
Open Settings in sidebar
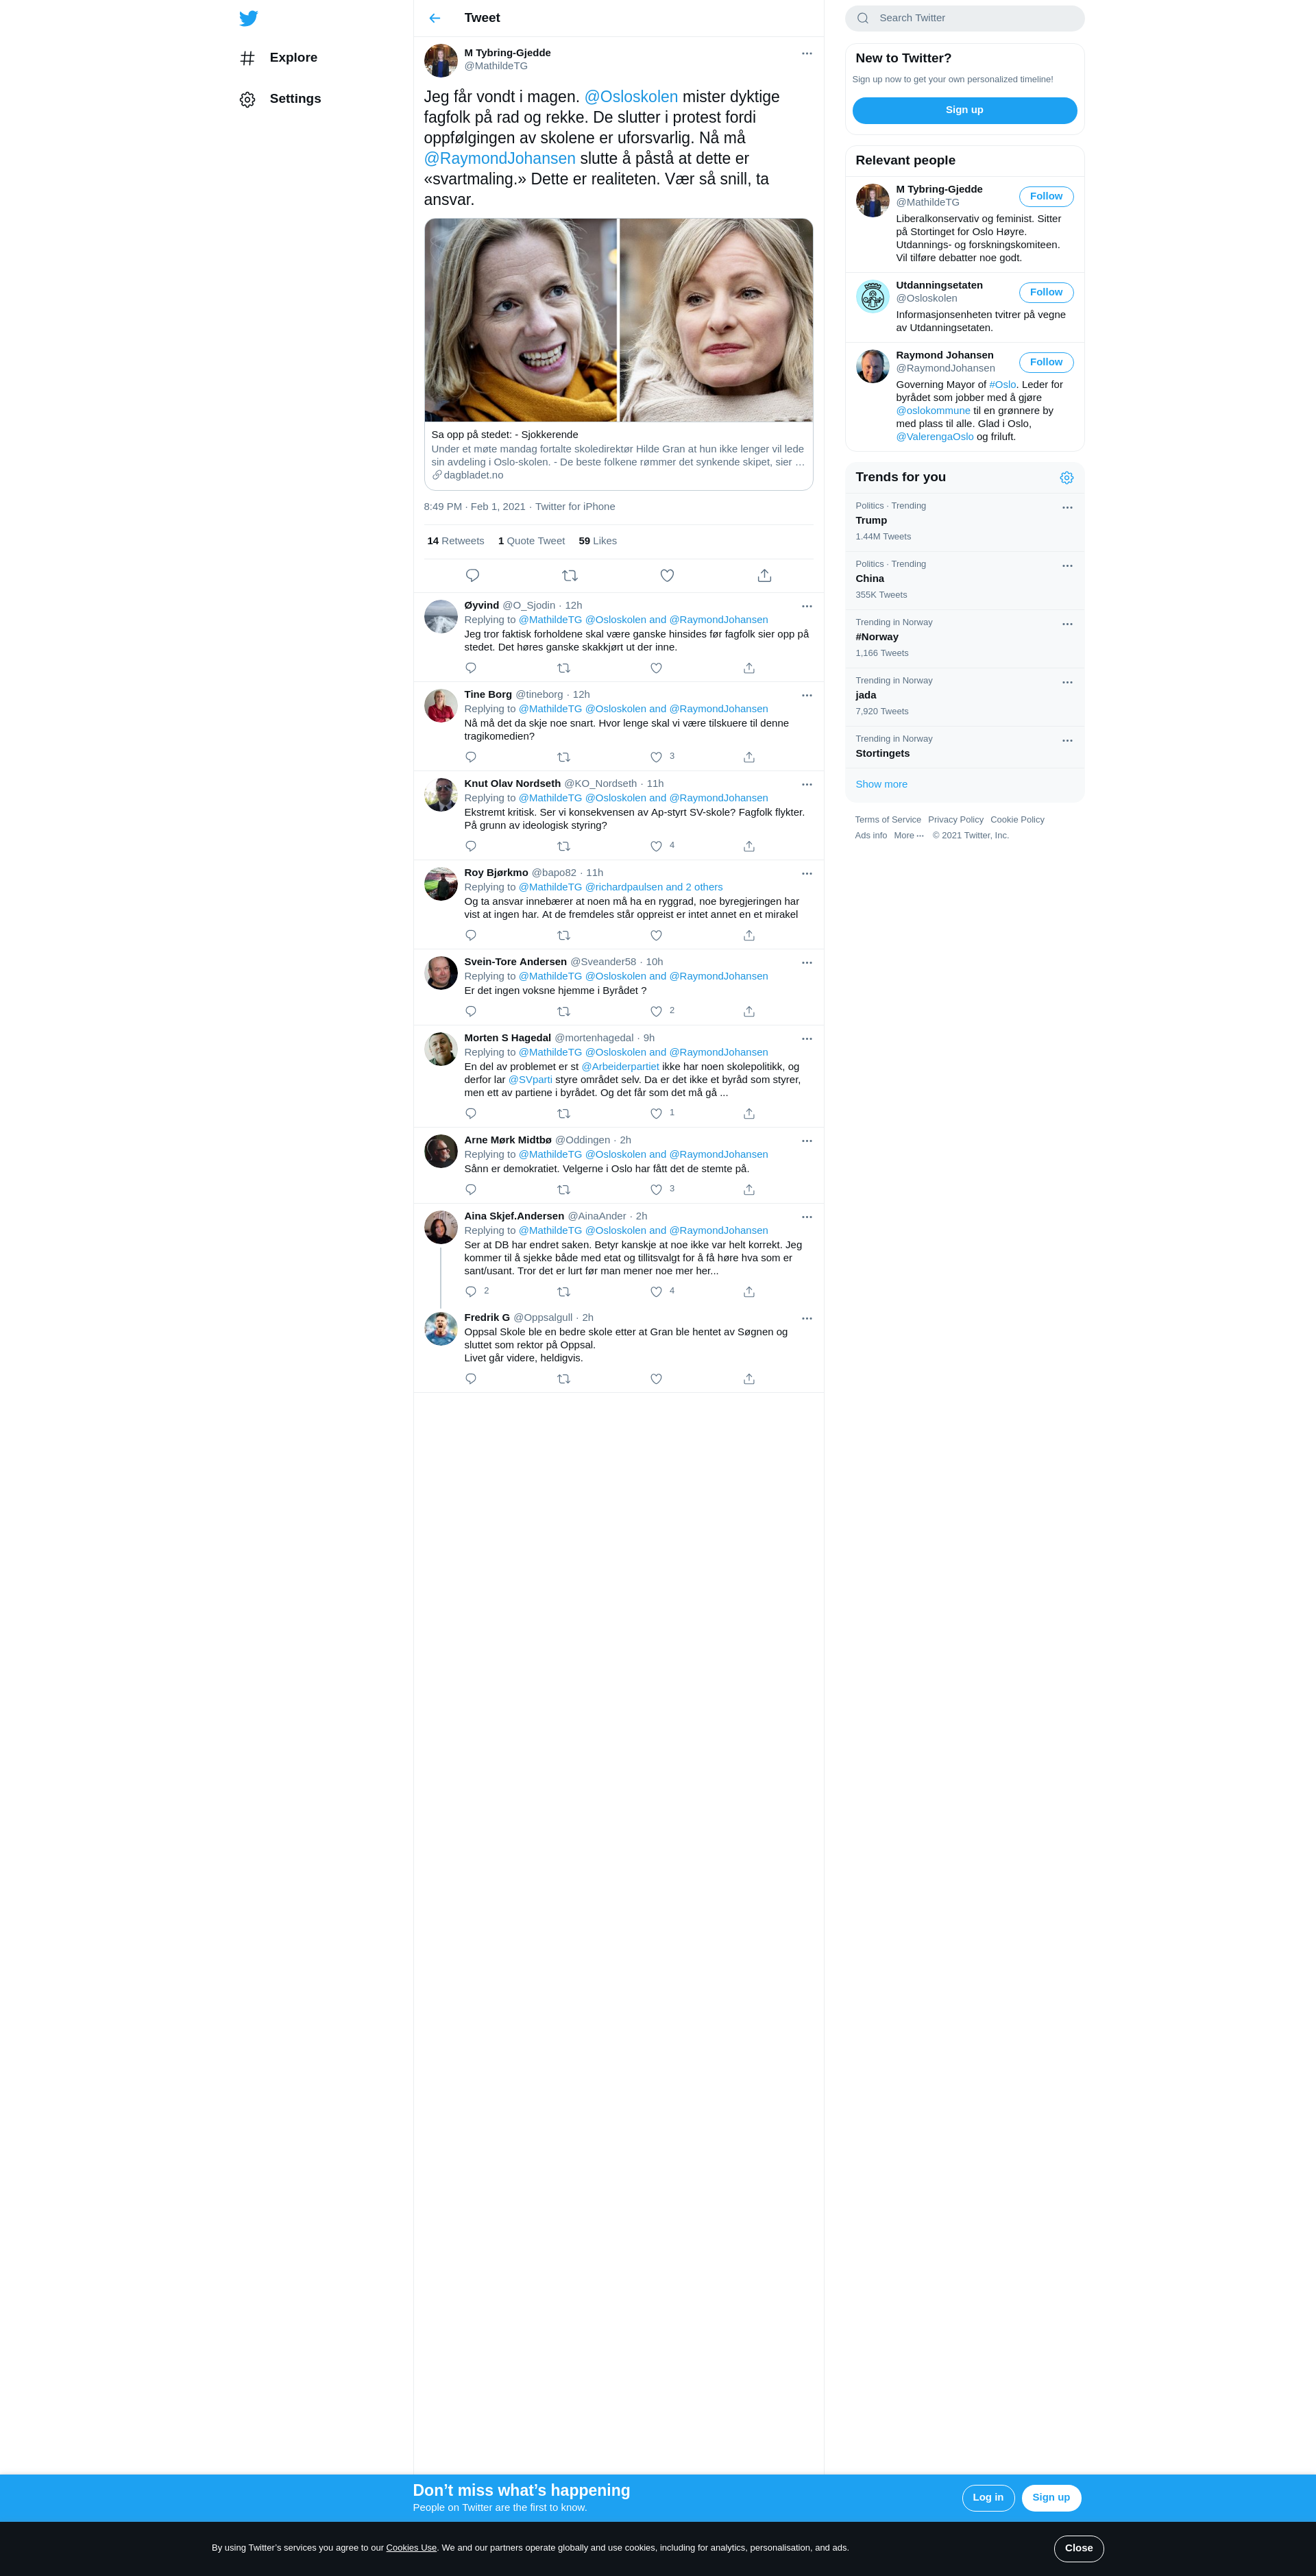[281, 99]
